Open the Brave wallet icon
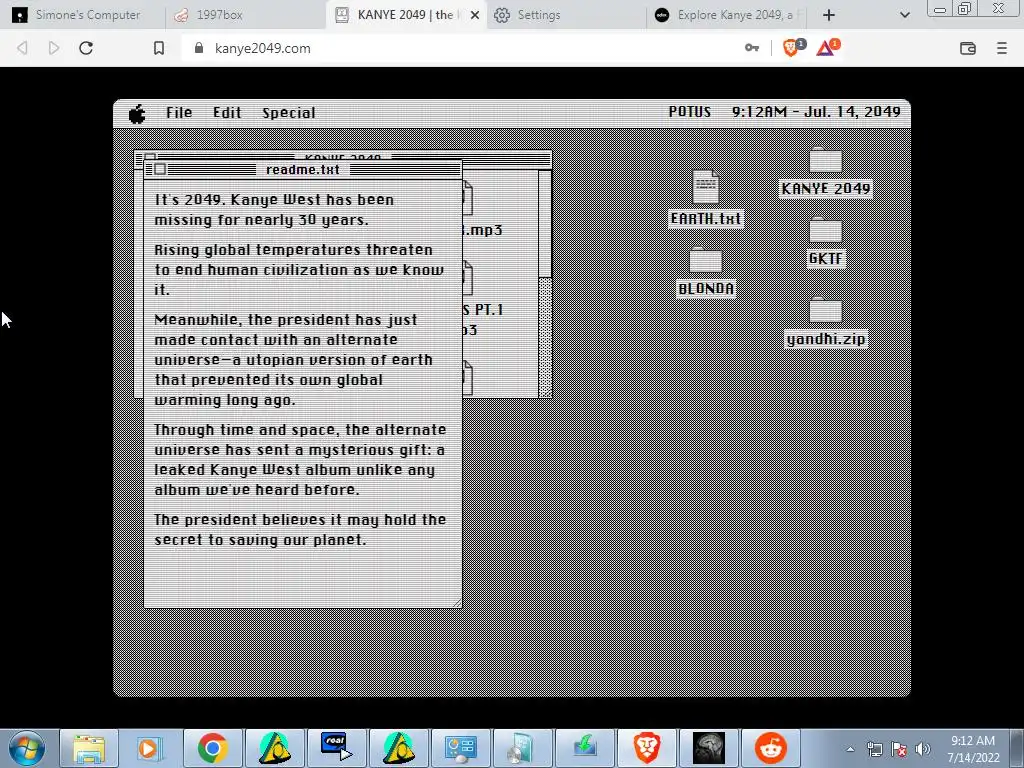This screenshot has width=1024, height=768. click(967, 48)
